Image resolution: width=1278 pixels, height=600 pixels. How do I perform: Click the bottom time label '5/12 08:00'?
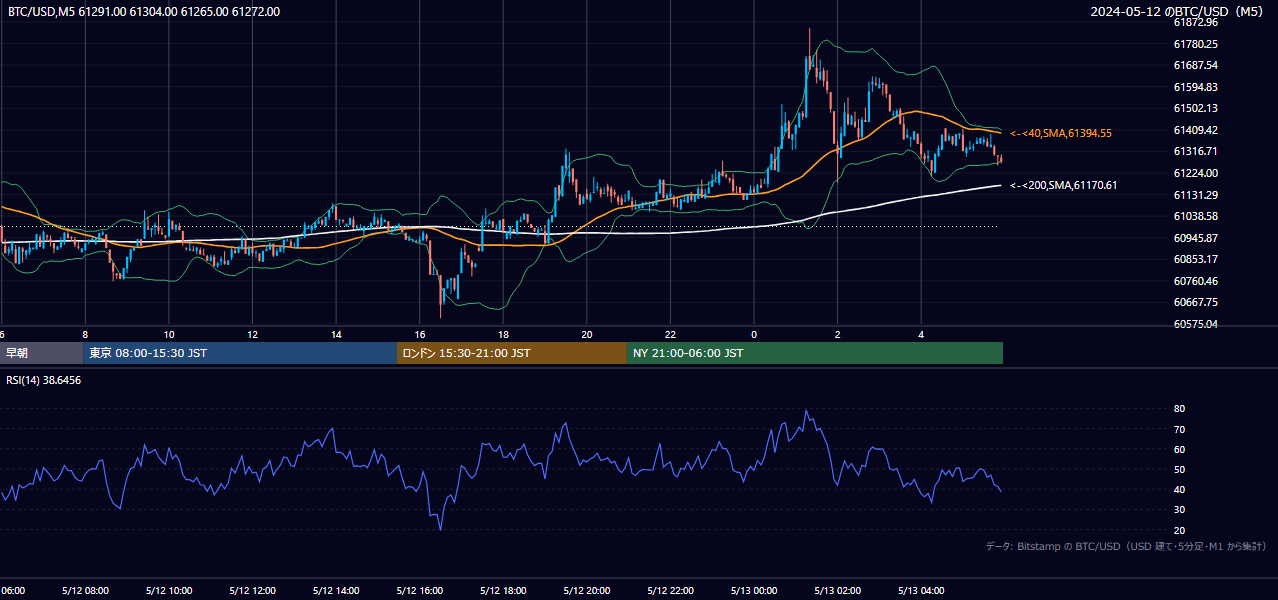(x=85, y=591)
